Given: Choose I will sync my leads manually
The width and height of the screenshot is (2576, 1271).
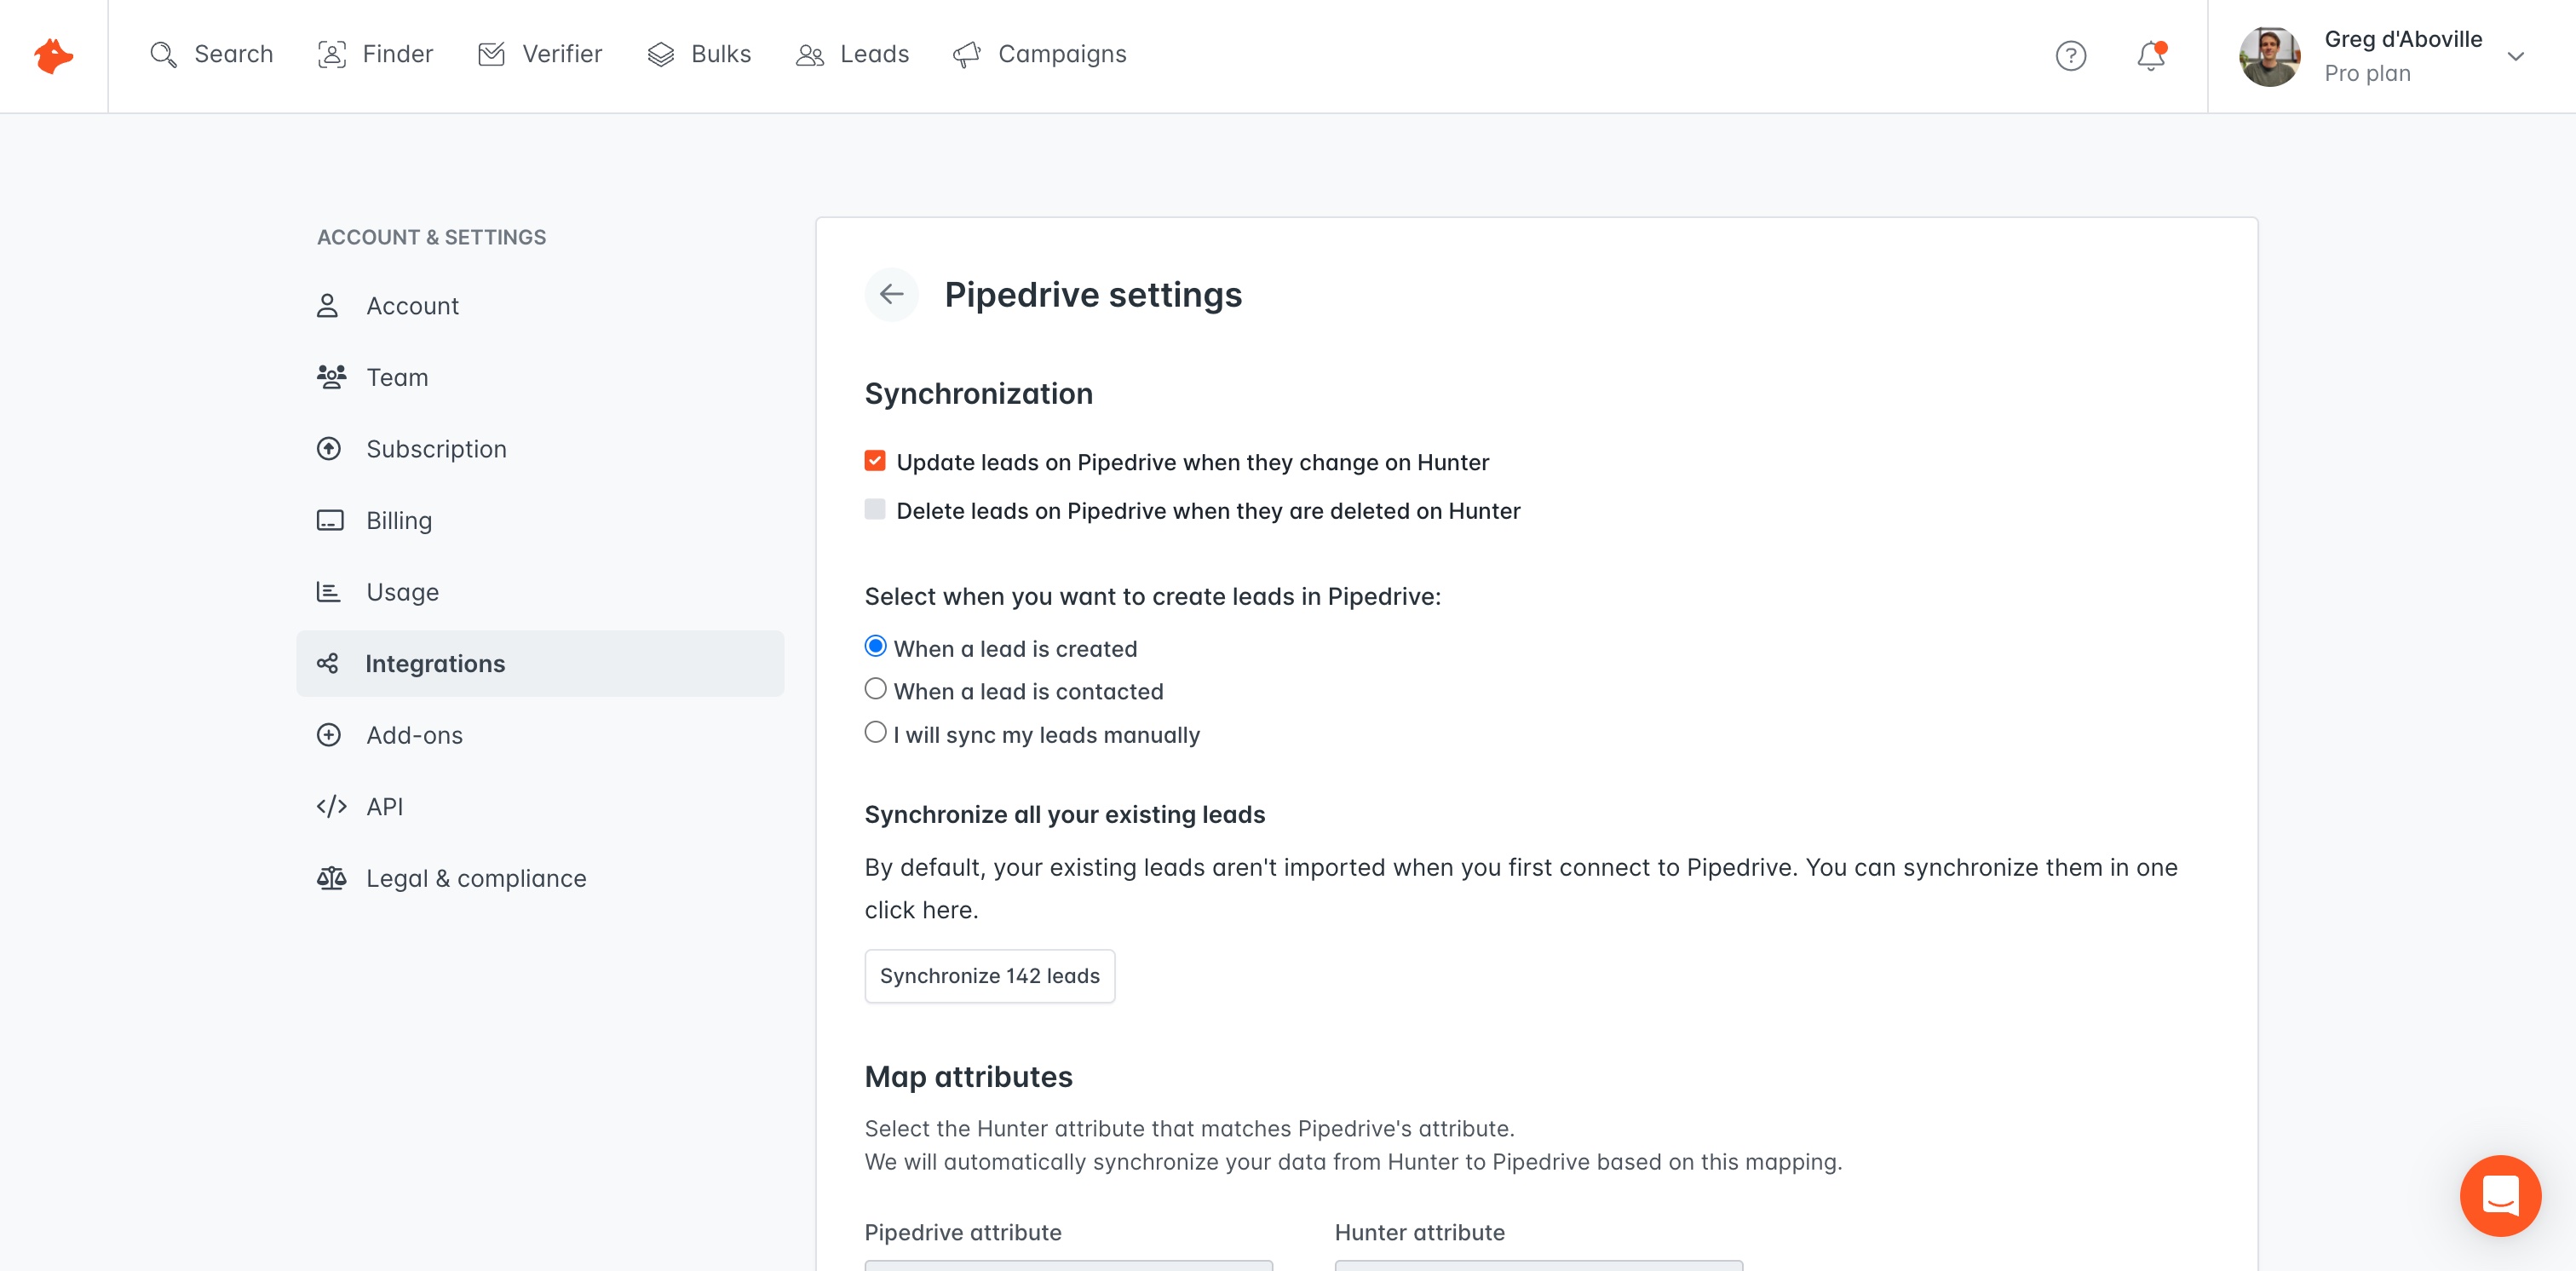Looking at the screenshot, I should coord(875,732).
